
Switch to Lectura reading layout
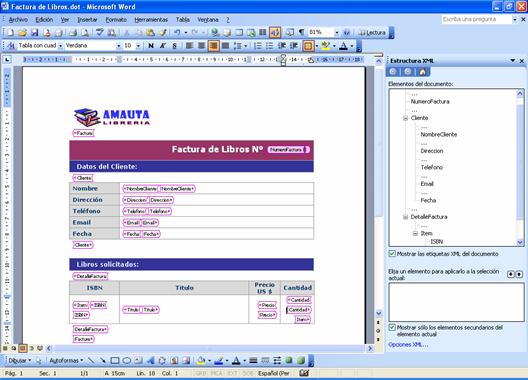pos(372,33)
